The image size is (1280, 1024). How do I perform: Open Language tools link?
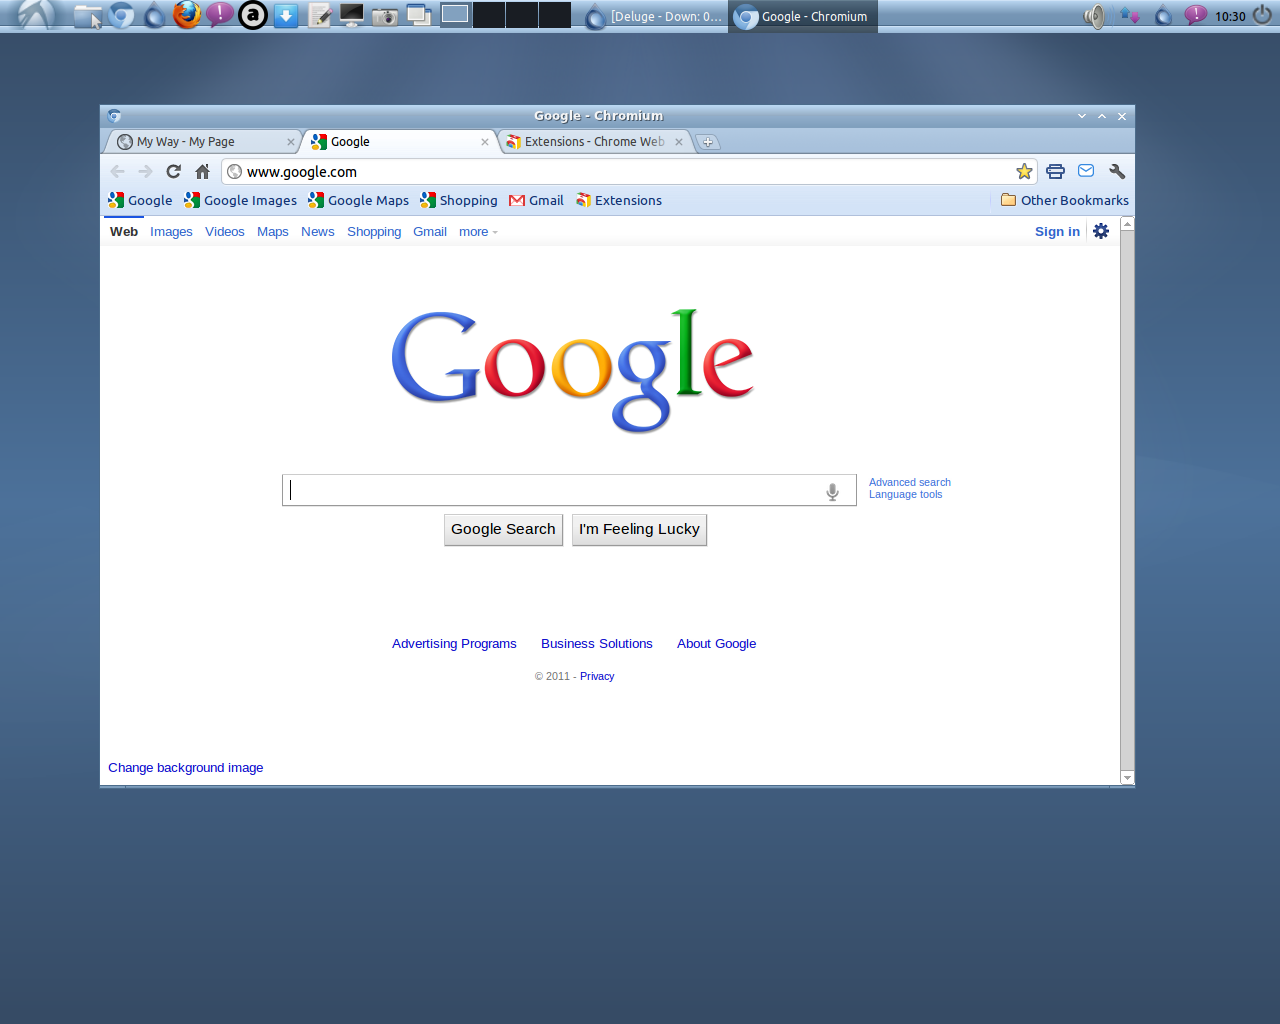pyautogui.click(x=905, y=494)
